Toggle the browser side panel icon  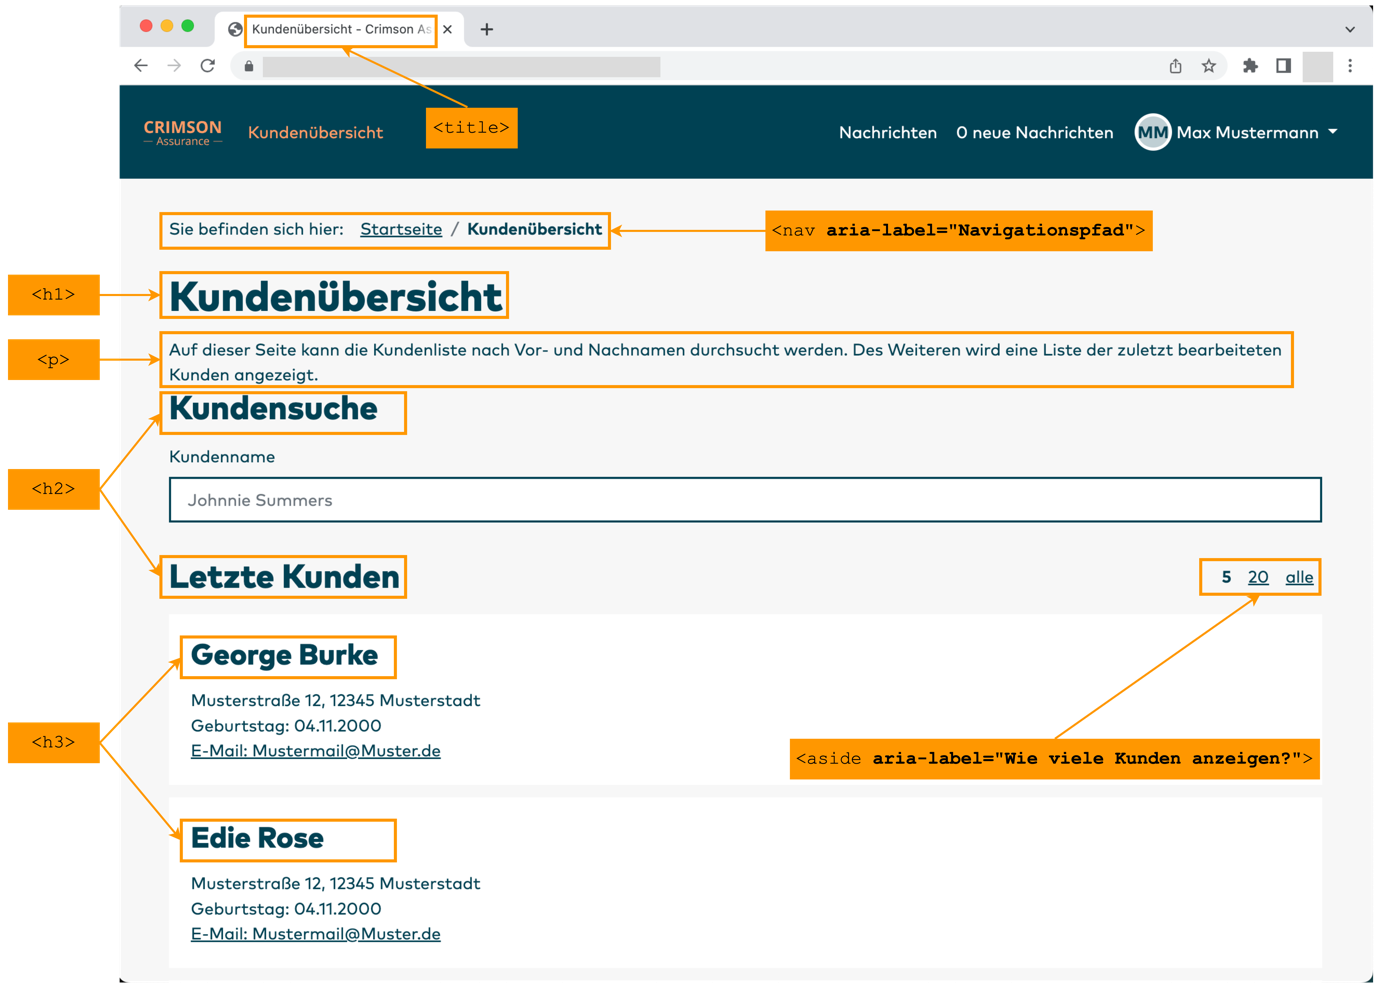click(1283, 66)
